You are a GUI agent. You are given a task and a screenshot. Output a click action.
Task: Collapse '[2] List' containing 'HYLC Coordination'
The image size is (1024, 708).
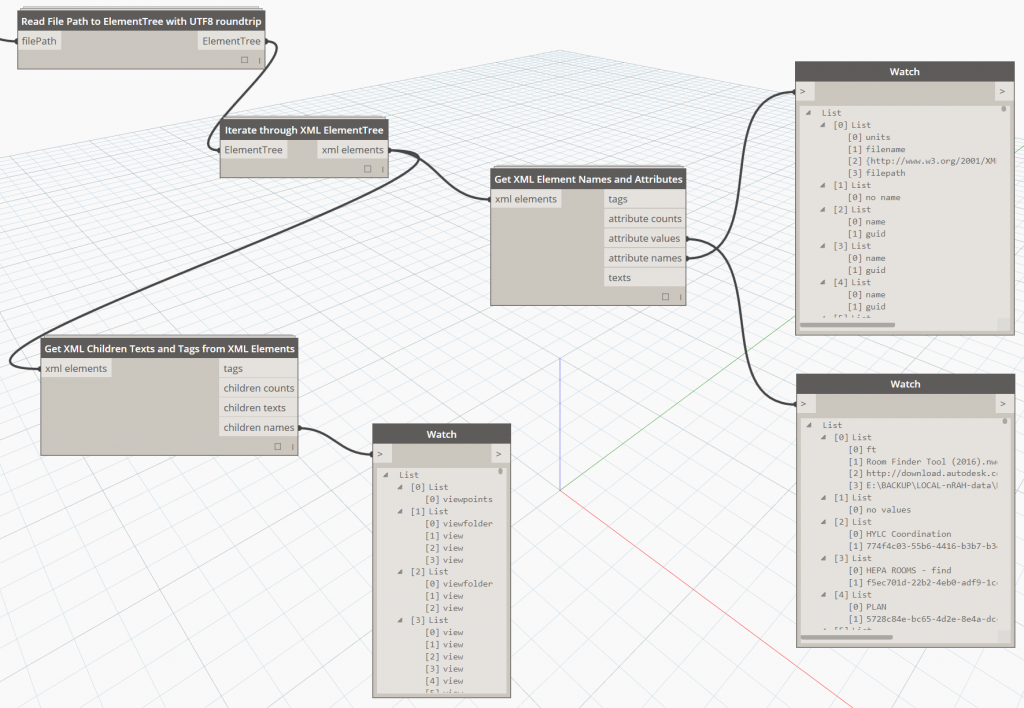(x=824, y=522)
